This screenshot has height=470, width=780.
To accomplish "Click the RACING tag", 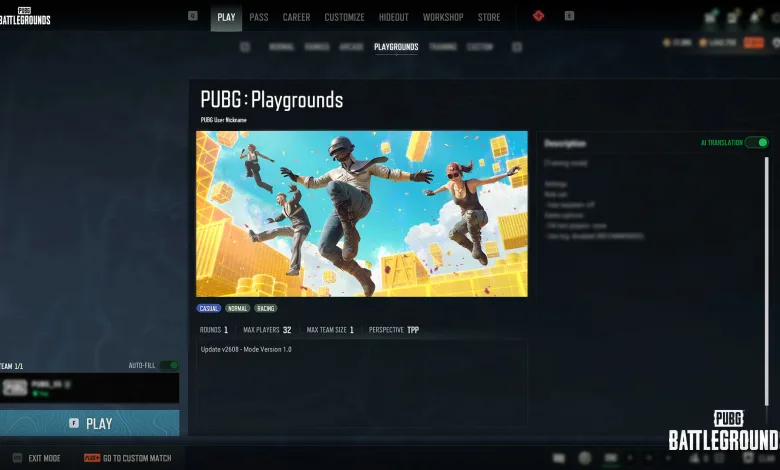I will (266, 308).
